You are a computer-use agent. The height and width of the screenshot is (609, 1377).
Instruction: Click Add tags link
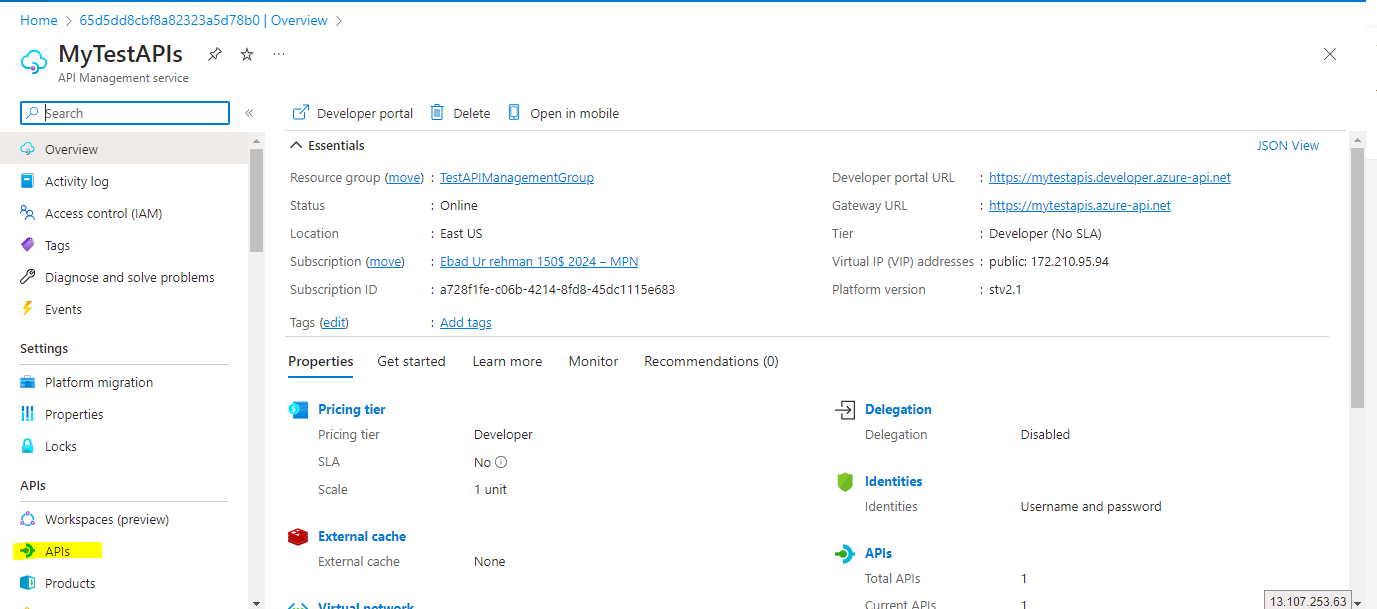[x=466, y=322]
